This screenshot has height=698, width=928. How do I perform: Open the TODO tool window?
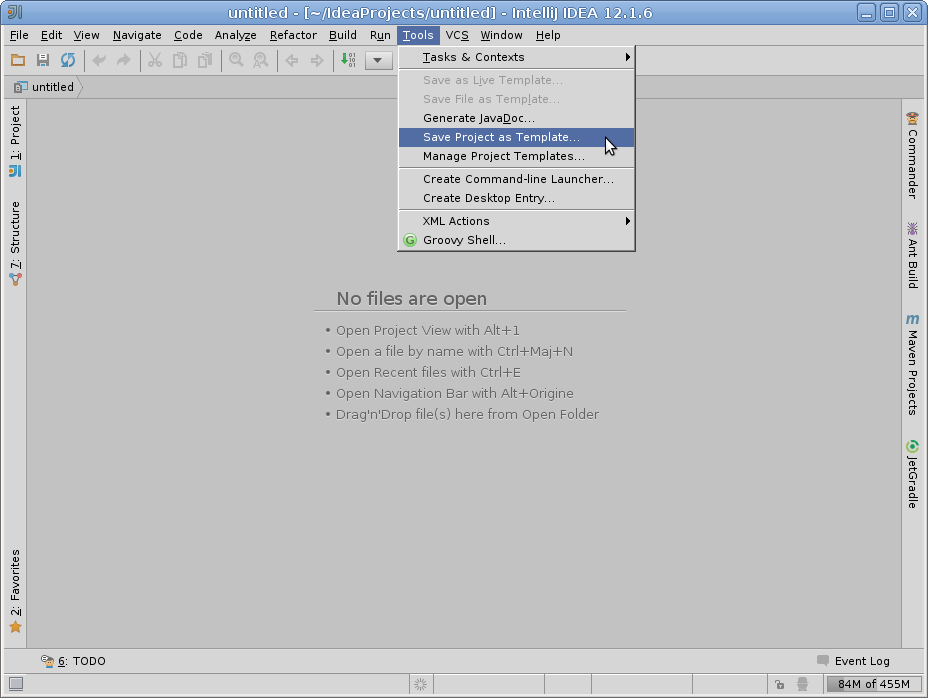tap(73, 661)
